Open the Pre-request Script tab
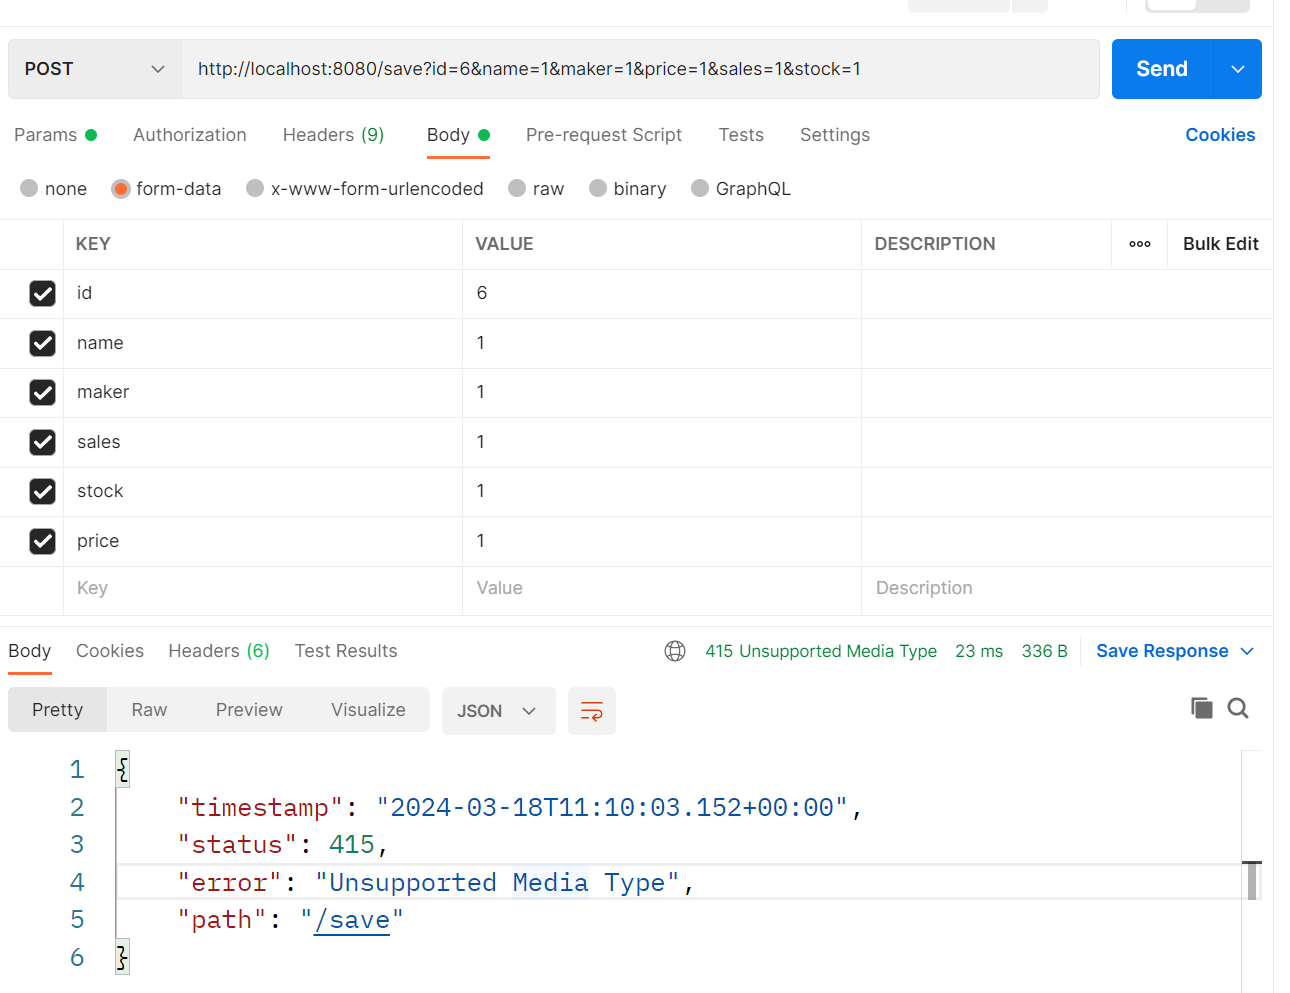Screen dimensions: 1290x993 click(x=604, y=135)
